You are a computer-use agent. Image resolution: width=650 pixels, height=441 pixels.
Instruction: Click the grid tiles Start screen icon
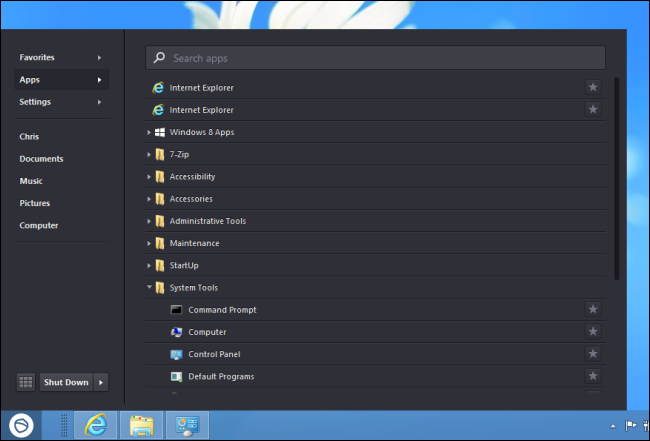(26, 382)
